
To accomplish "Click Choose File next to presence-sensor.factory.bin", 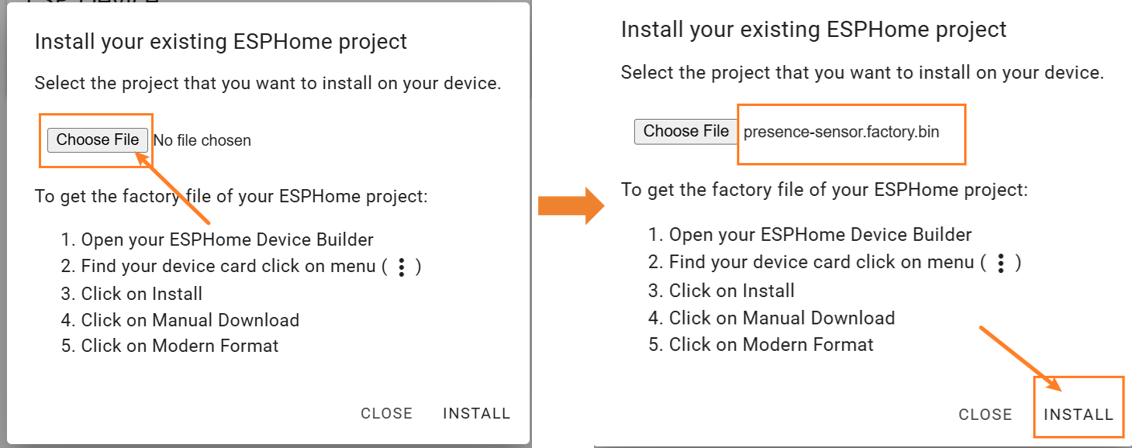I will (686, 131).
